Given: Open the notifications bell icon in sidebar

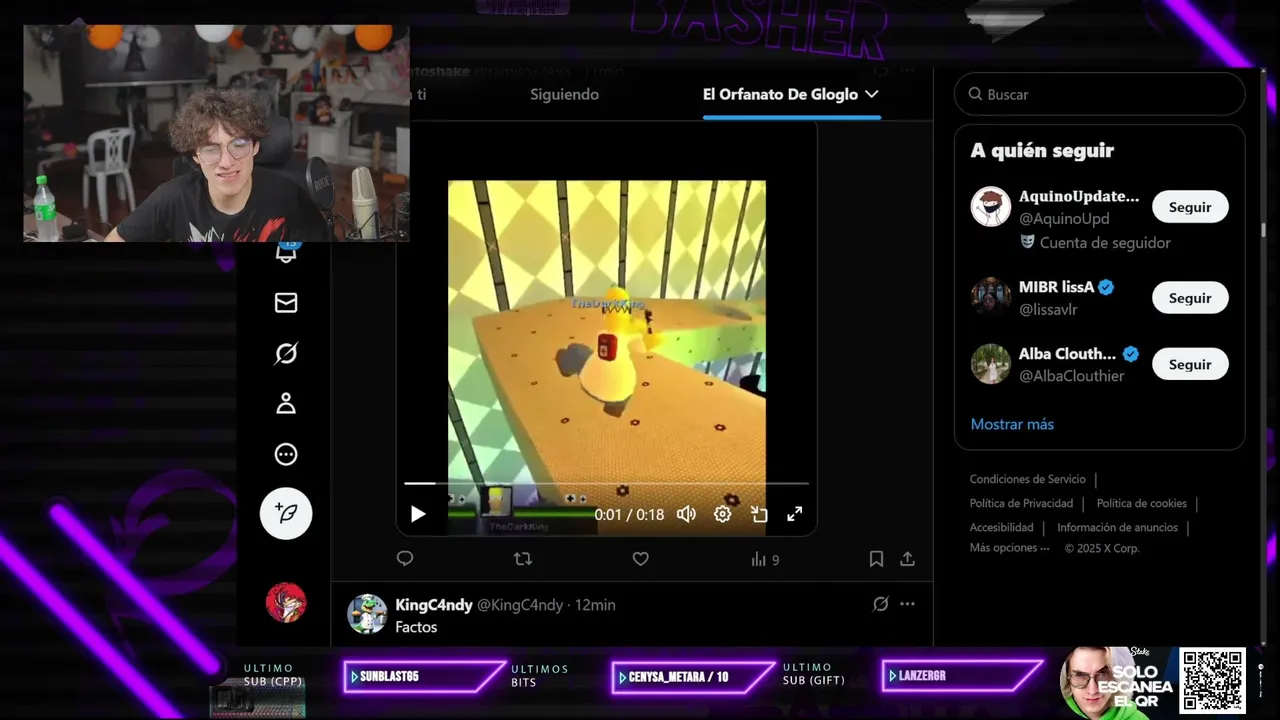Looking at the screenshot, I should pyautogui.click(x=286, y=252).
